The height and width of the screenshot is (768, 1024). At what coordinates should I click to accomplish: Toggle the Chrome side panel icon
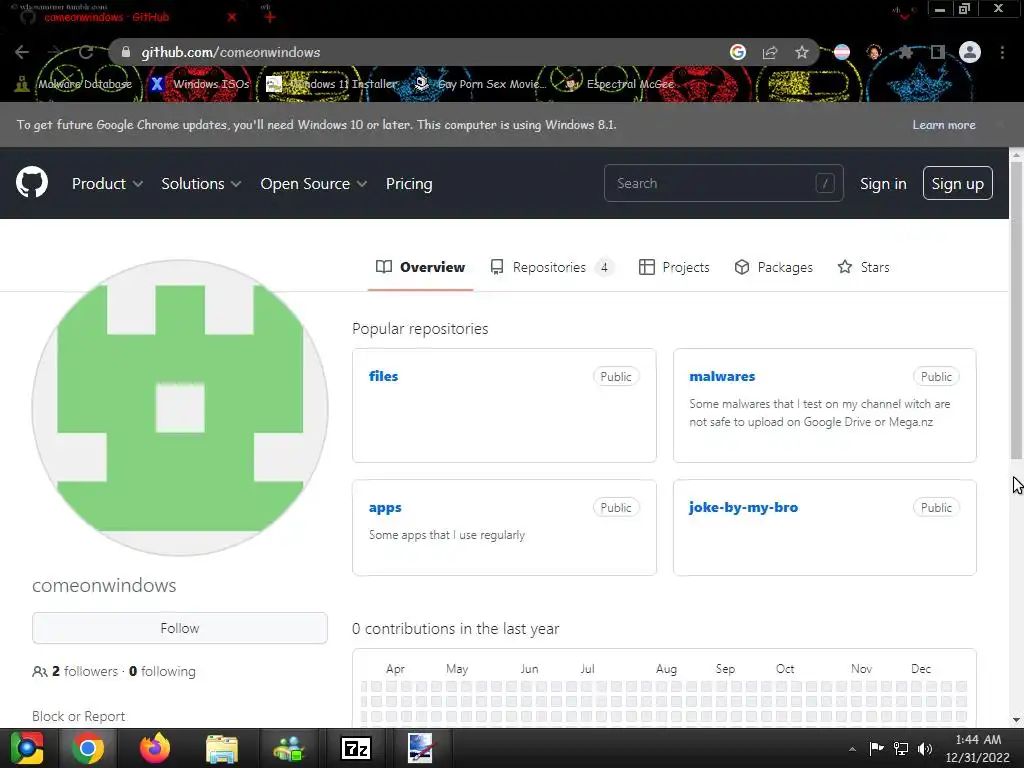click(938, 52)
